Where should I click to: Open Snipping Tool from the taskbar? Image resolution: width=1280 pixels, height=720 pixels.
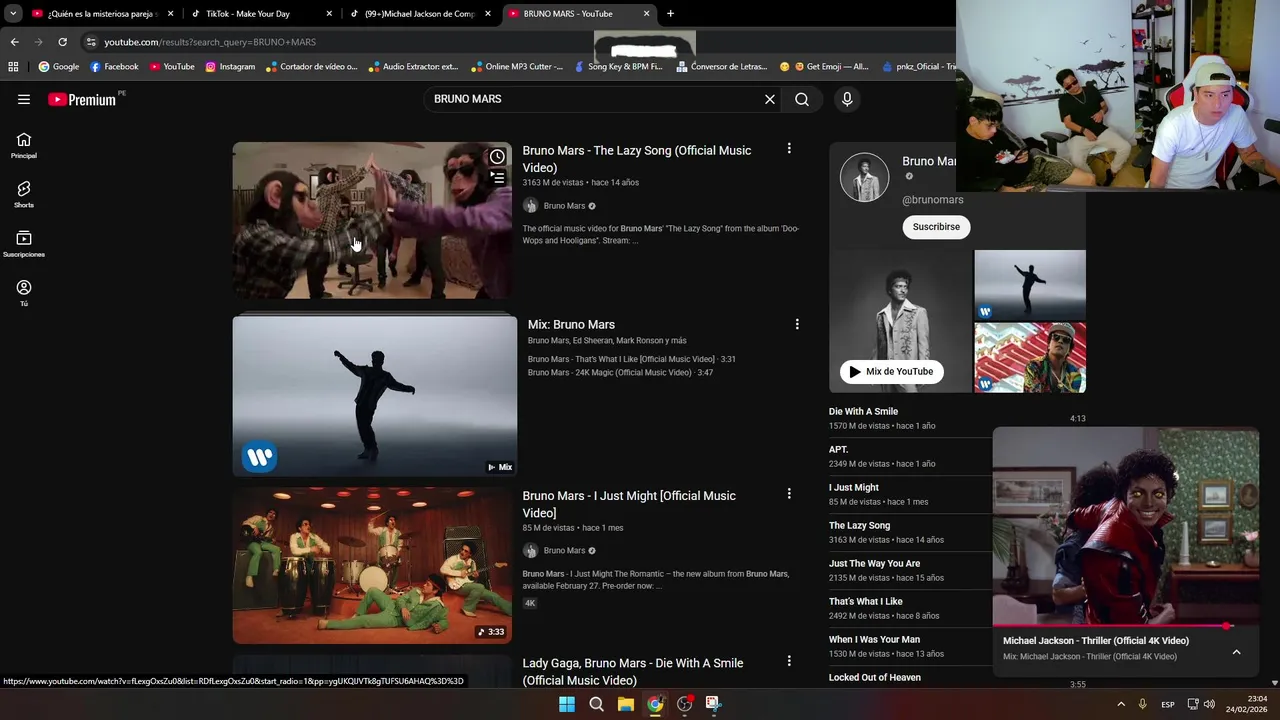[x=713, y=704]
